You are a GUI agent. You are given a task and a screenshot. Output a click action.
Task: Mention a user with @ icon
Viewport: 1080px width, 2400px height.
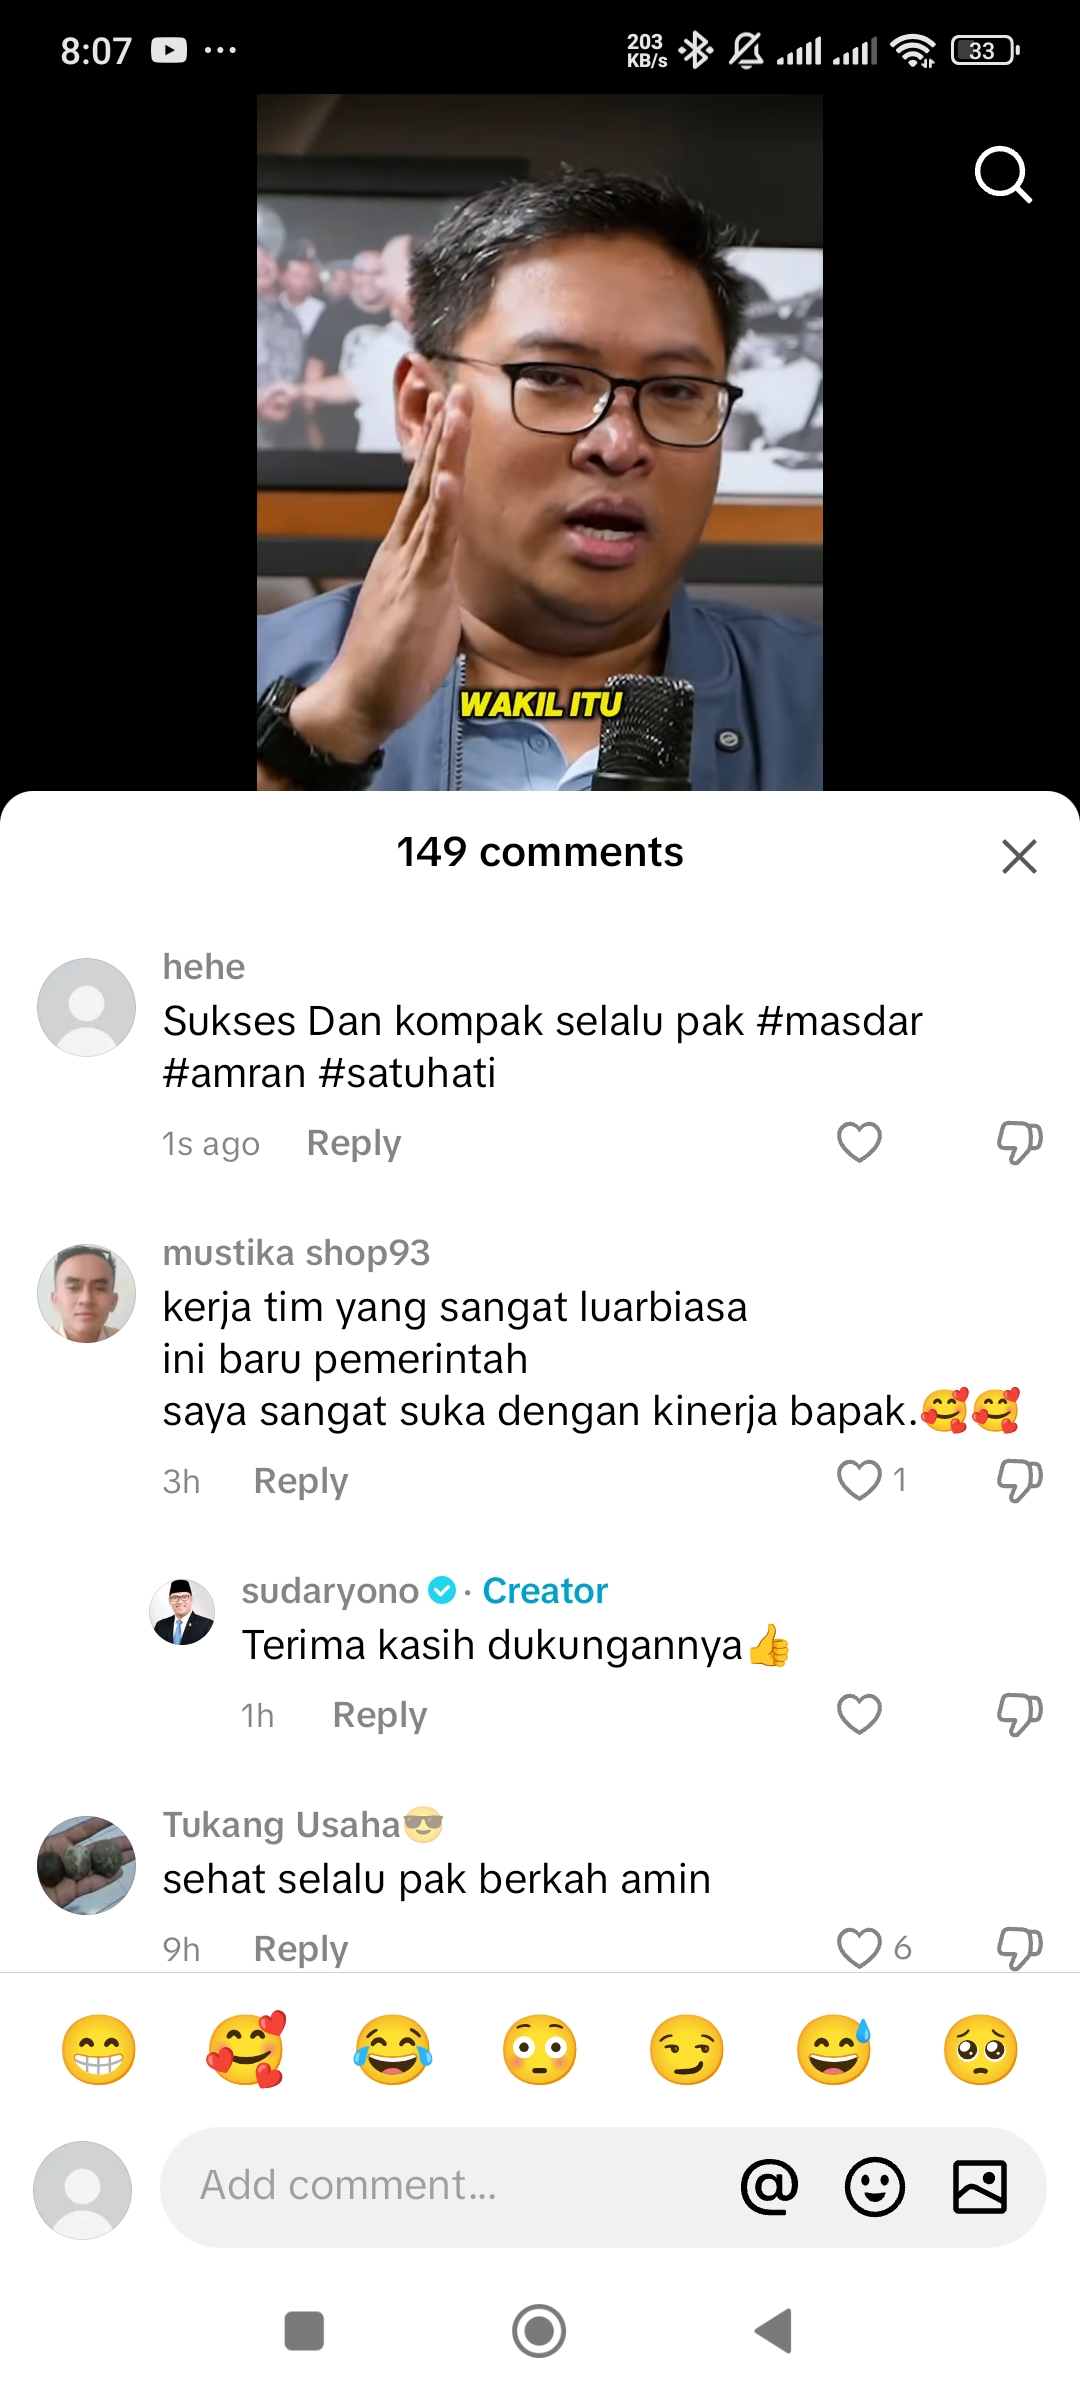coord(769,2186)
